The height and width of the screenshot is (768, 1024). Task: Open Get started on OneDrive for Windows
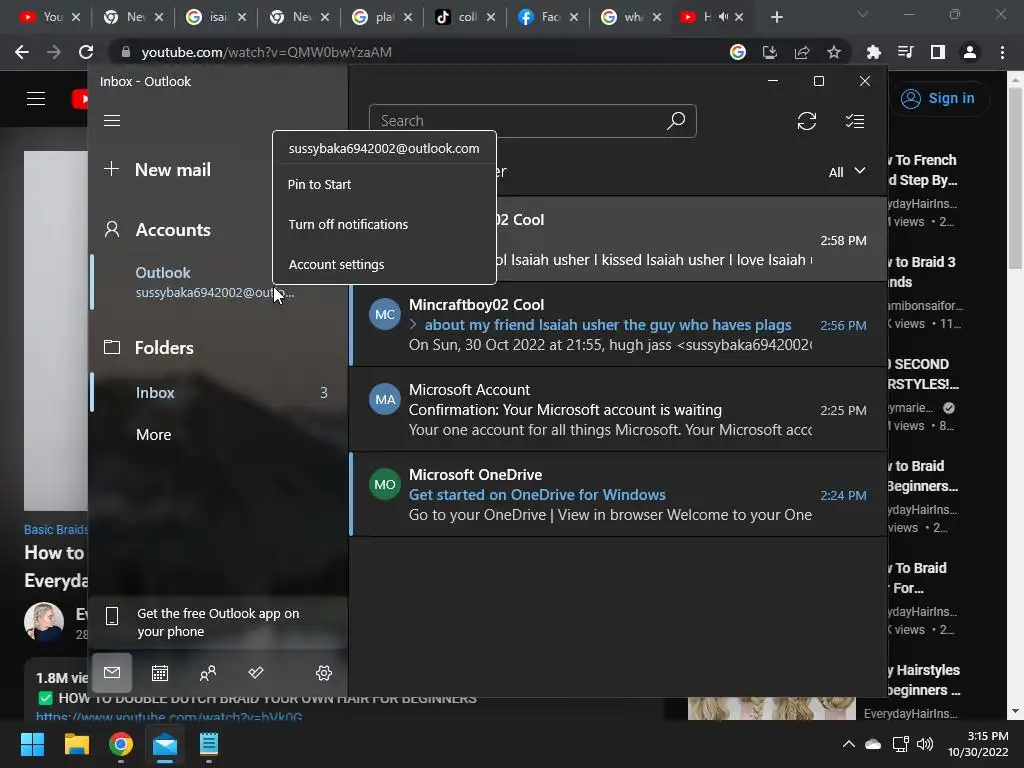click(617, 494)
